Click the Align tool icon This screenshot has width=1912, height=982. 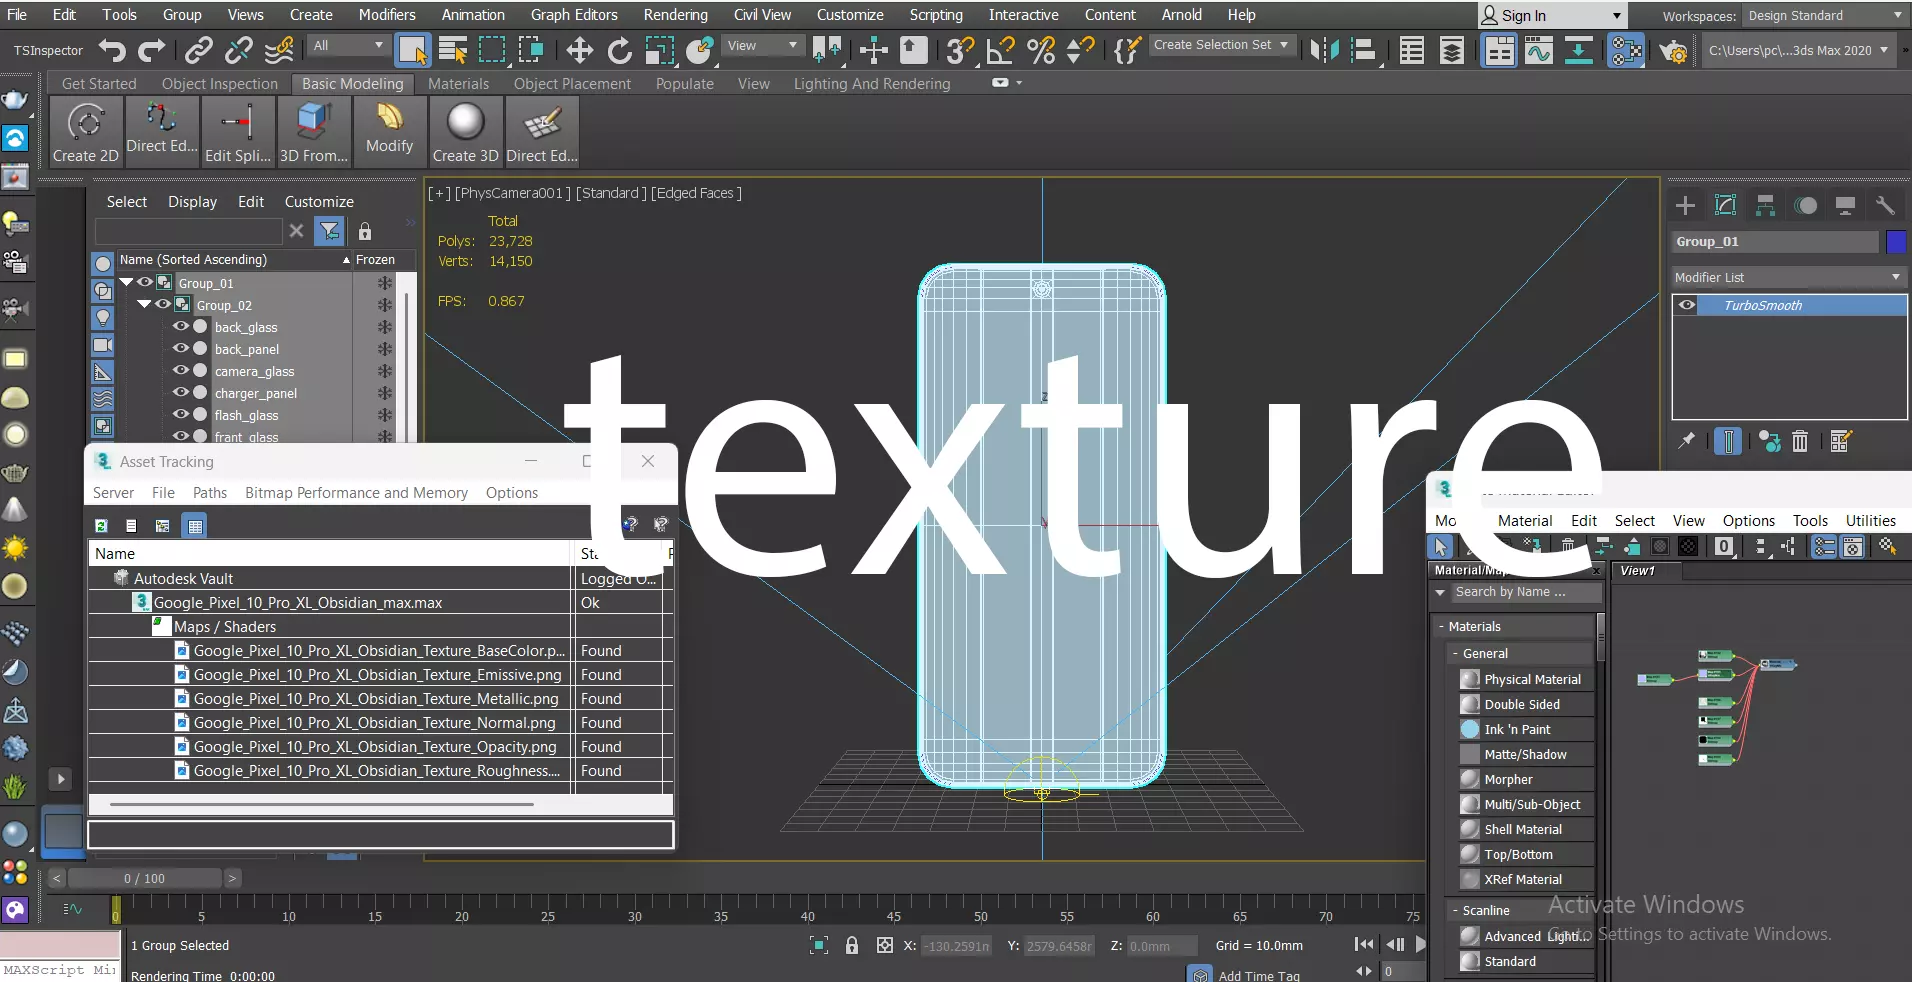[x=1363, y=50]
